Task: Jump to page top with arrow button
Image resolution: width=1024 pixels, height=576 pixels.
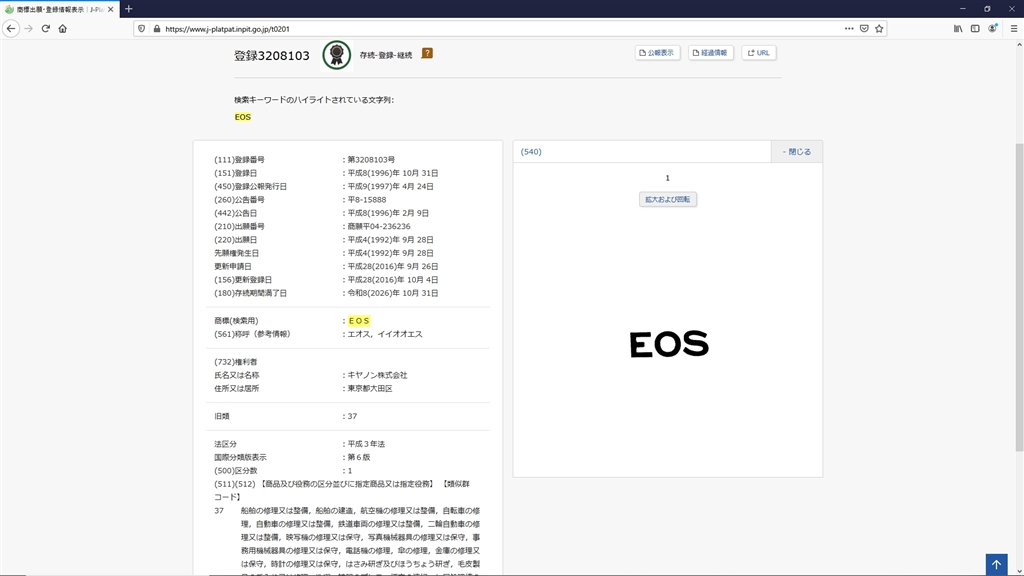Action: pyautogui.click(x=997, y=564)
